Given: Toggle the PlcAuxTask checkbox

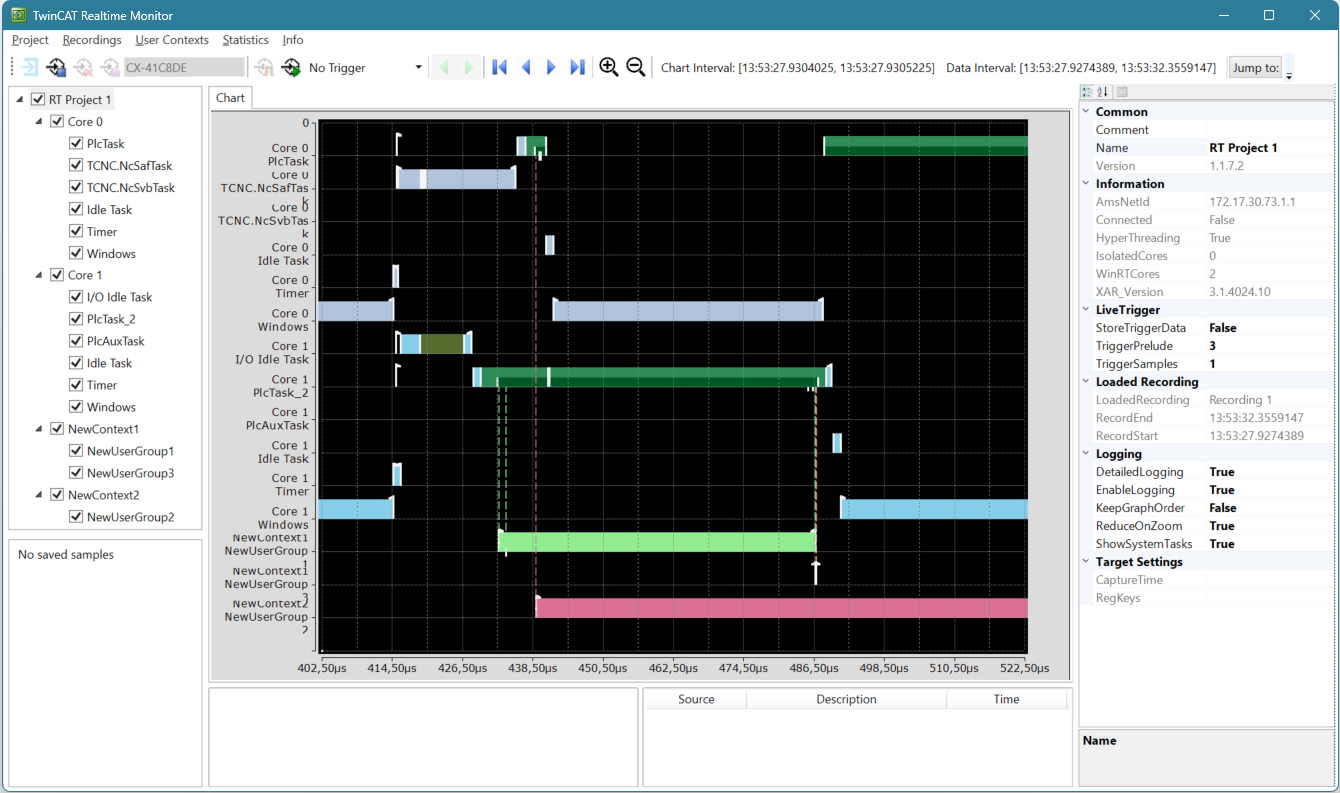Looking at the screenshot, I should [x=76, y=341].
